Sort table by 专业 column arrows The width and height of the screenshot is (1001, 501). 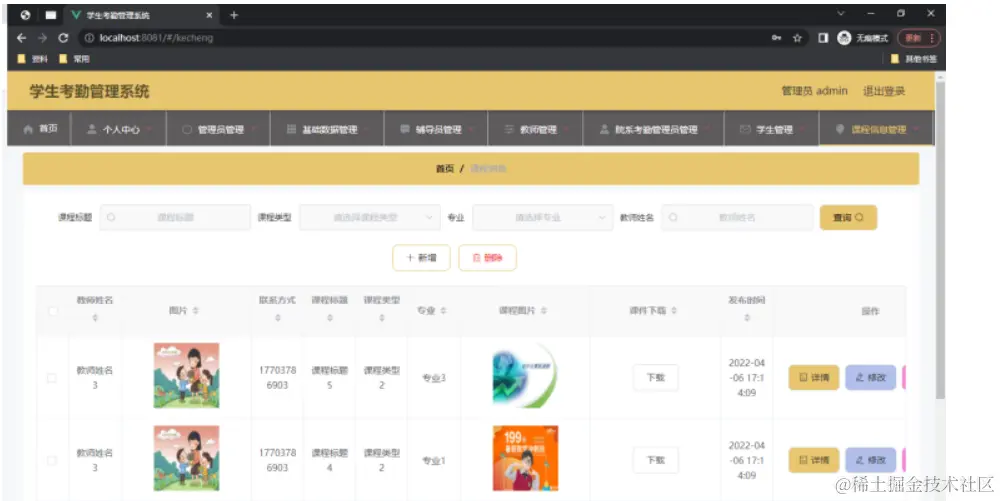click(444, 310)
